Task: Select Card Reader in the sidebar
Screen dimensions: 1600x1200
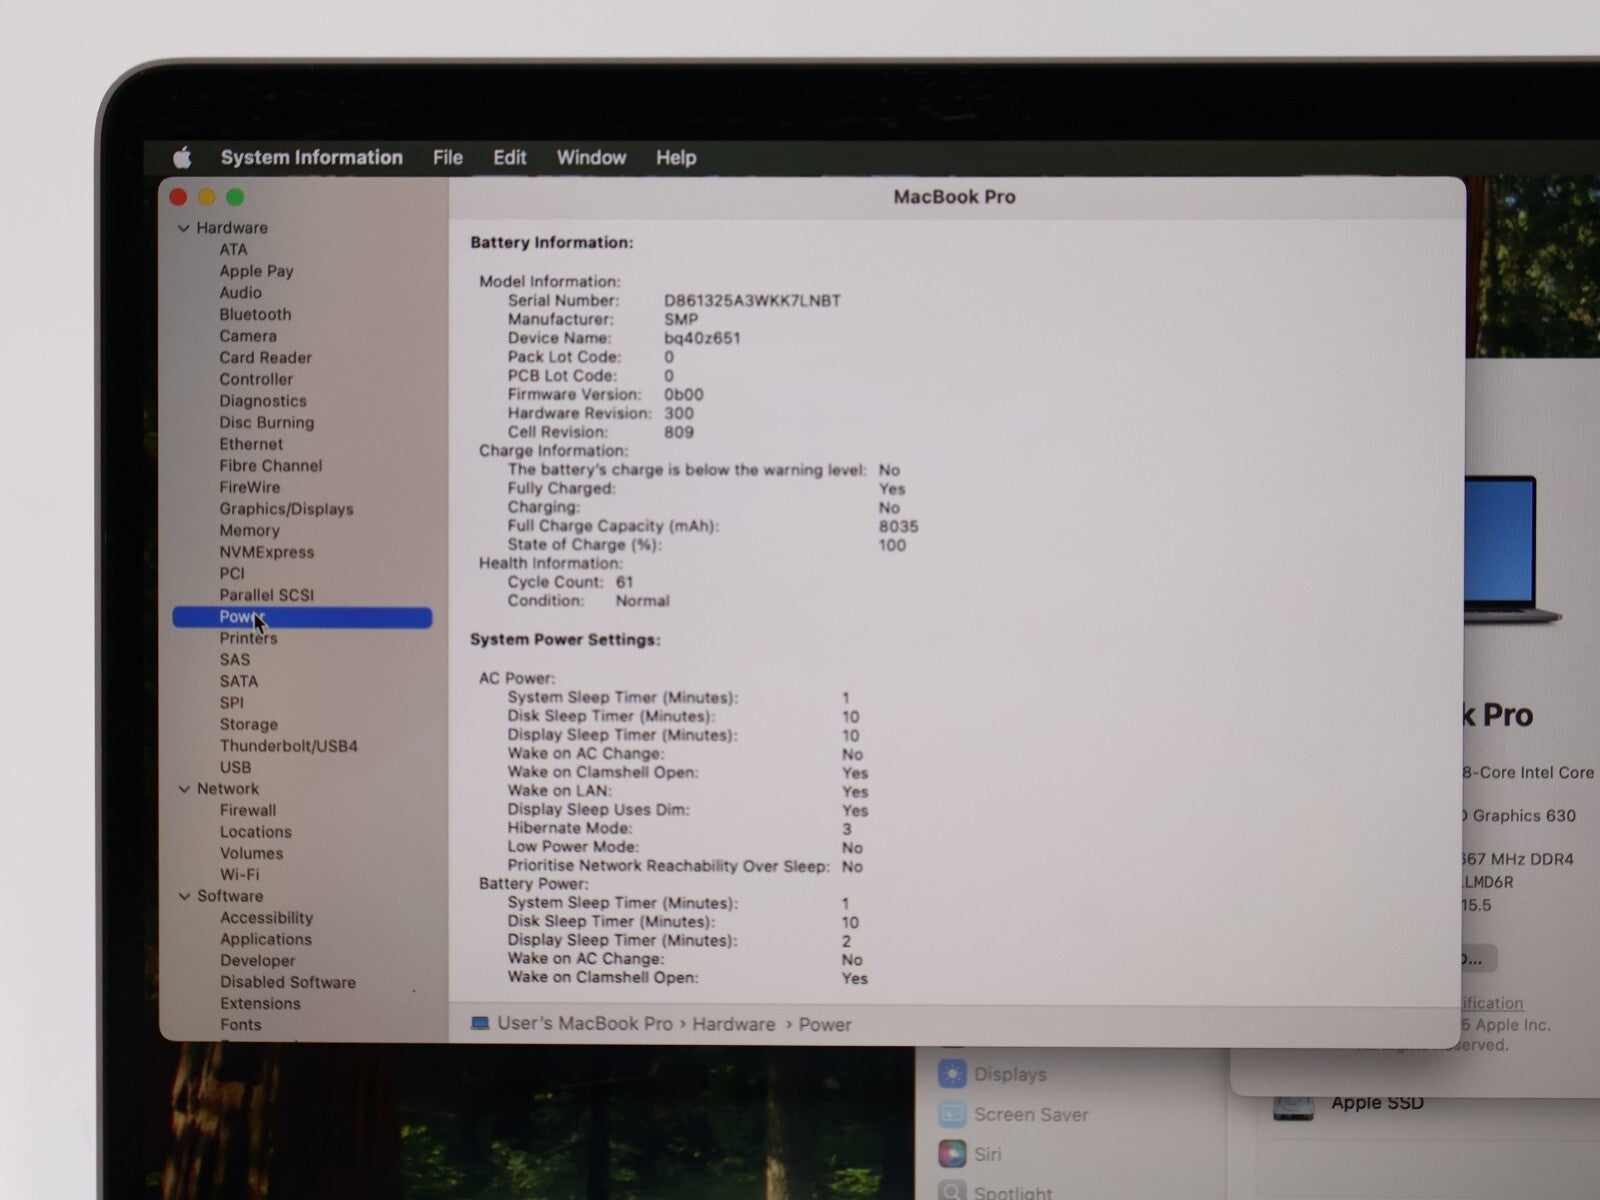Action: pos(265,357)
